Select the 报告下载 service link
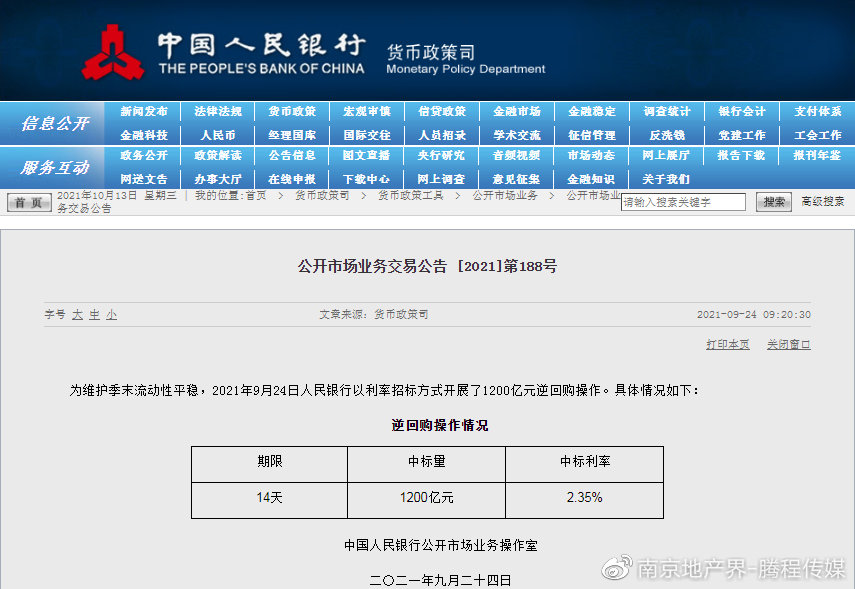This screenshot has width=855, height=589. point(741,155)
